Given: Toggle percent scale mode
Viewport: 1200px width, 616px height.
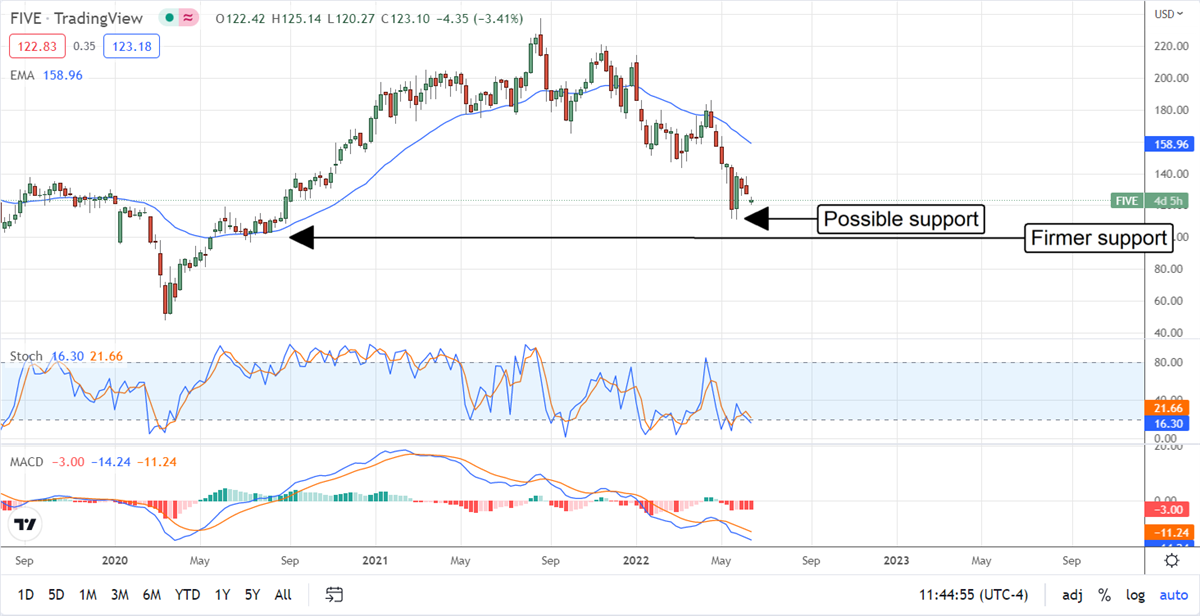Looking at the screenshot, I should click(x=1105, y=595).
